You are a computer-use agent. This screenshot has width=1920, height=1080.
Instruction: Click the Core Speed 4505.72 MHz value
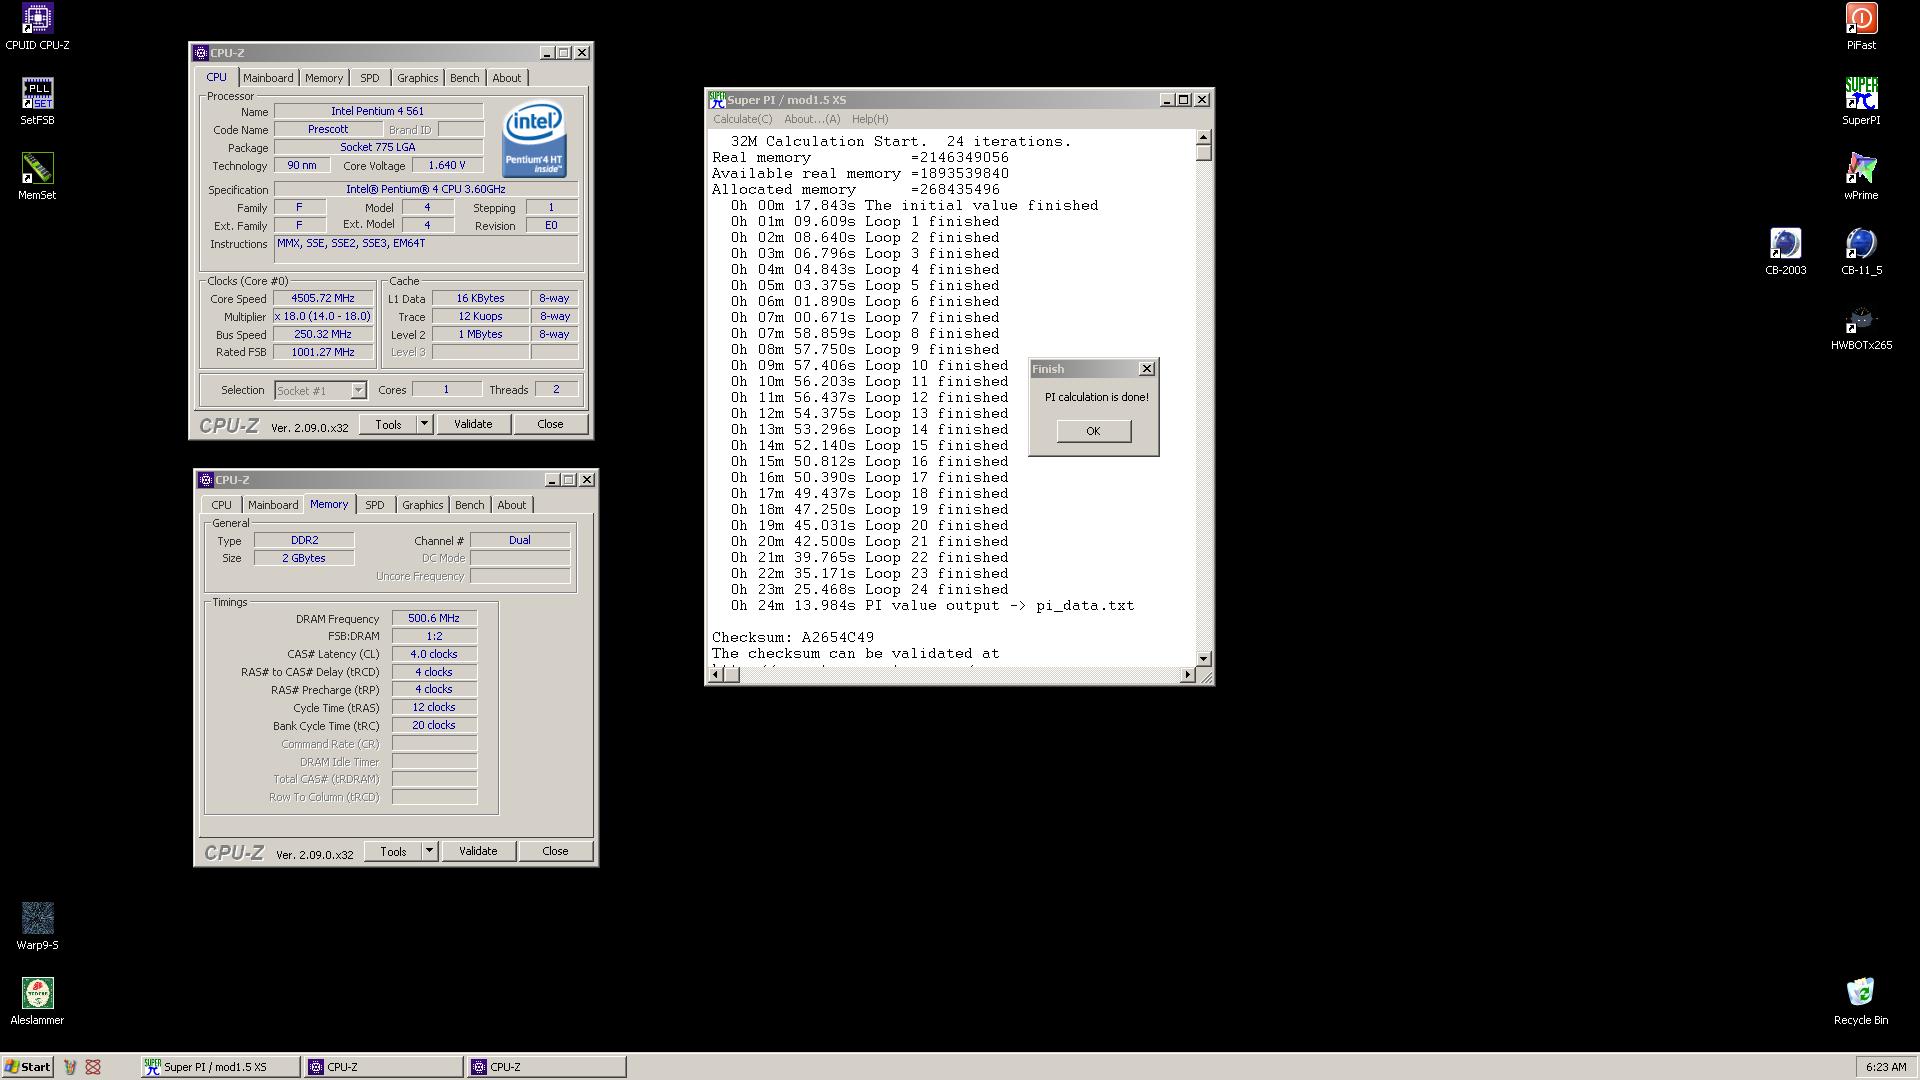click(x=323, y=298)
